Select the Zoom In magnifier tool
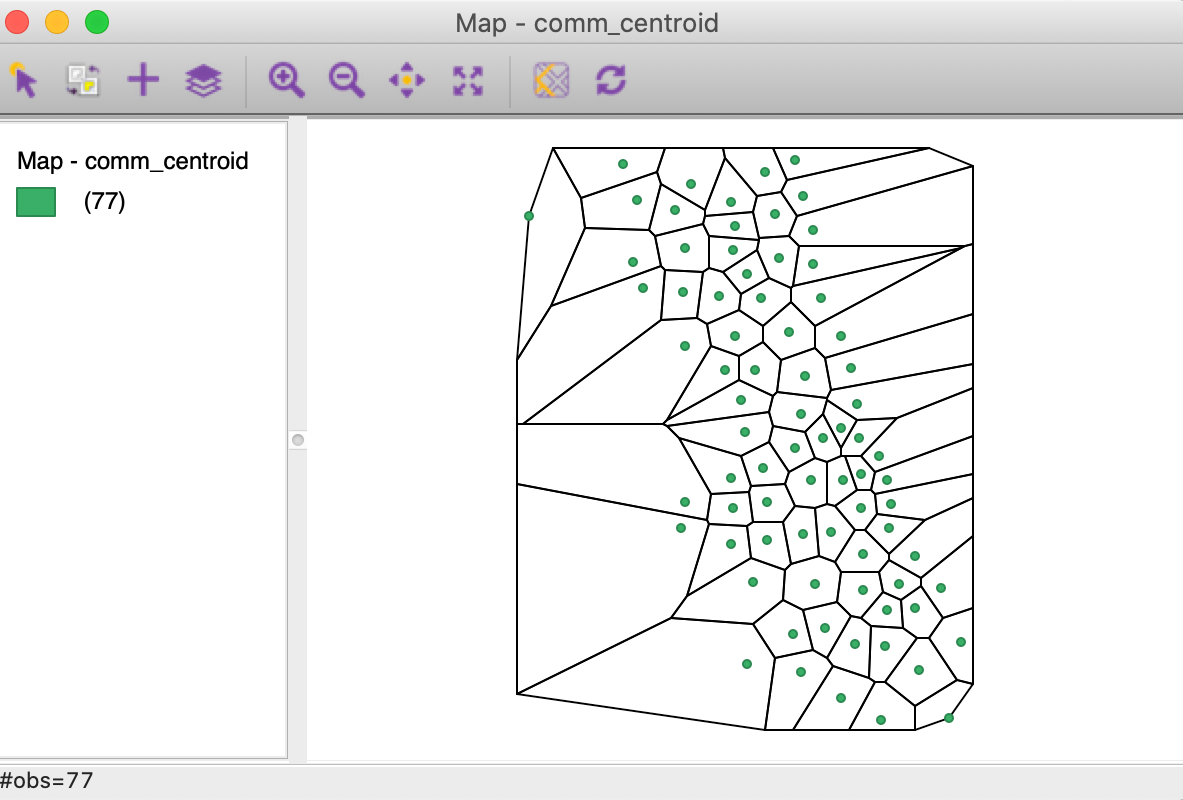This screenshot has width=1183, height=800. point(287,80)
